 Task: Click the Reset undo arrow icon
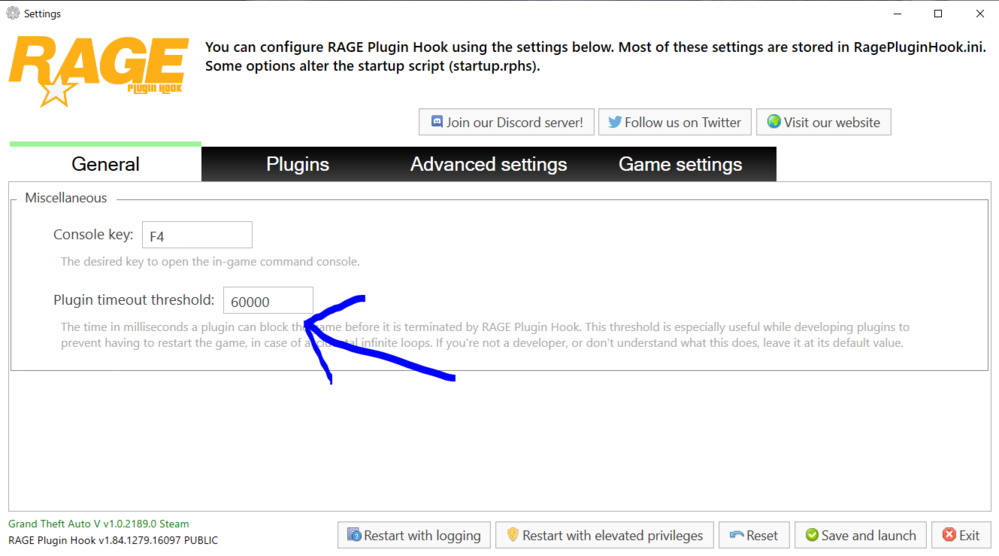(x=737, y=535)
